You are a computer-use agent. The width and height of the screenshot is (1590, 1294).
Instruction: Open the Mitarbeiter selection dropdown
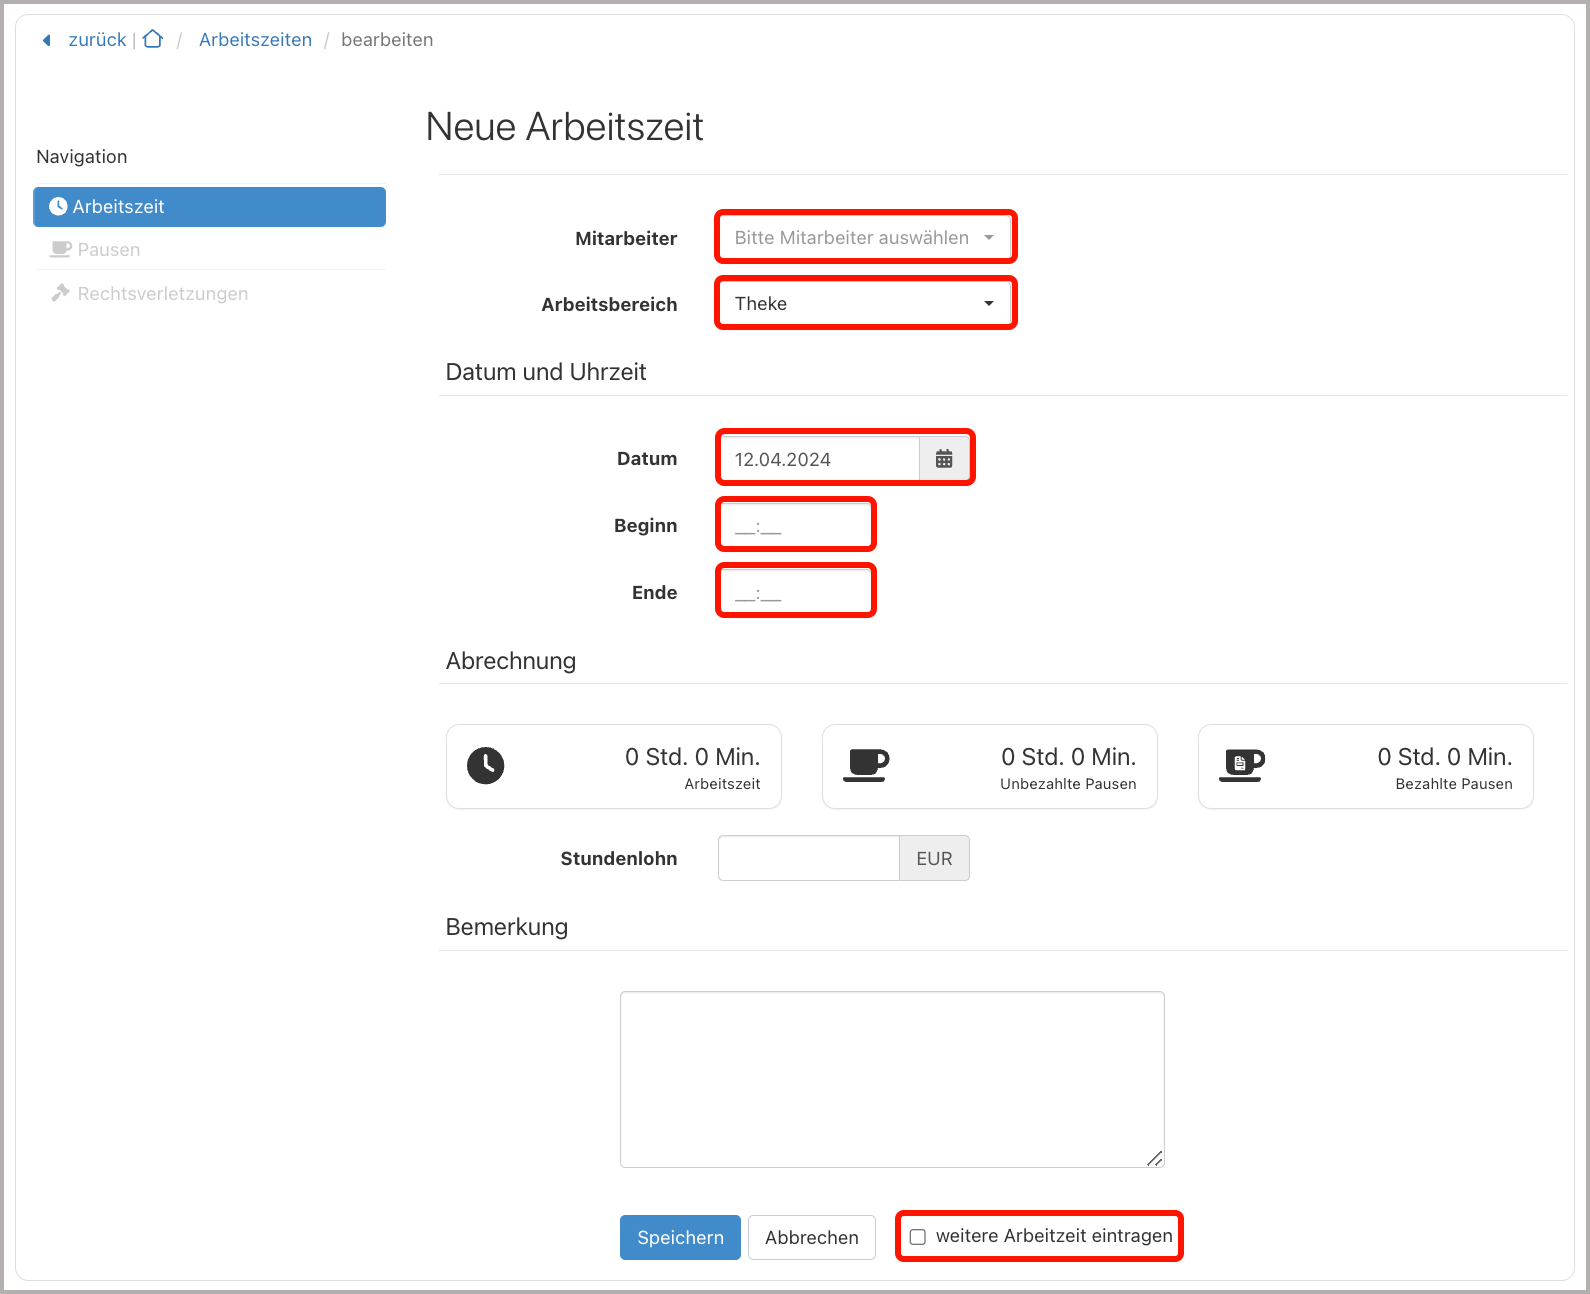pos(865,238)
